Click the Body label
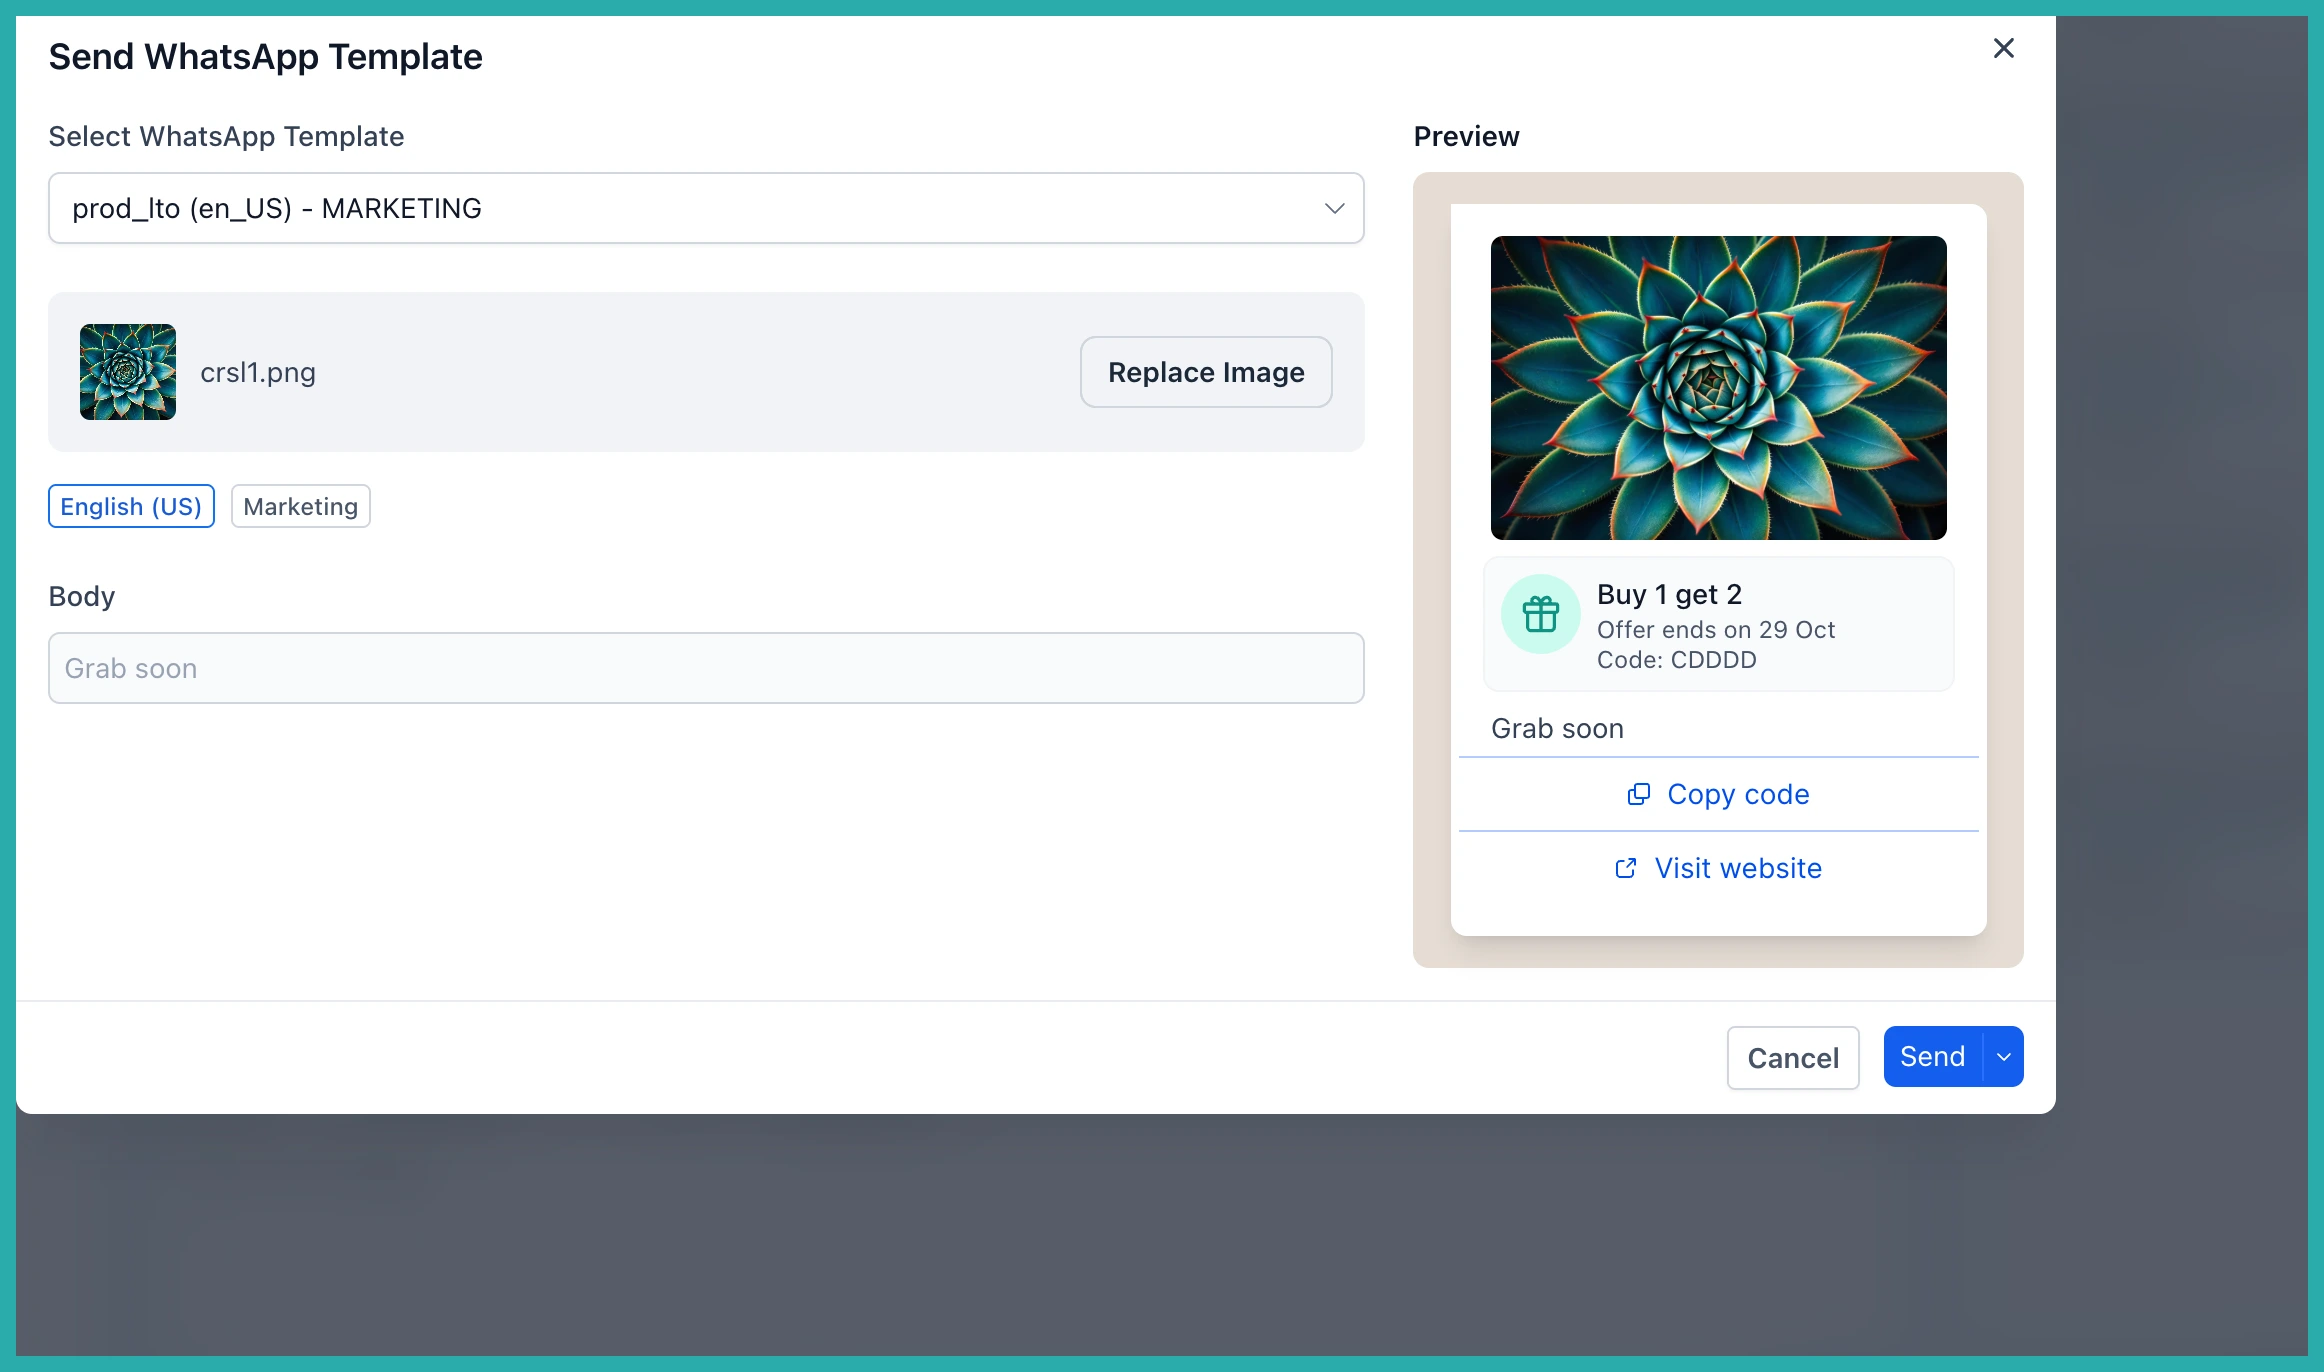The image size is (2324, 1372). tap(82, 596)
